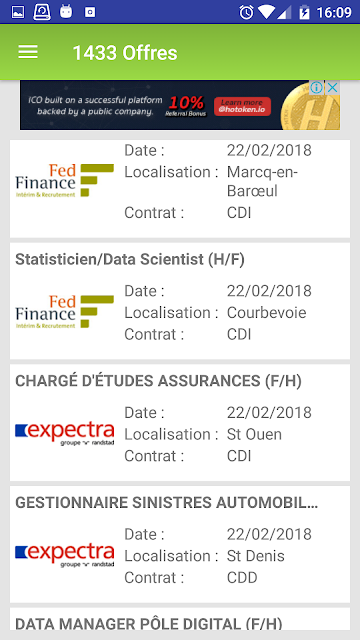Viewport: 360px width, 640px height.
Task: Tap the Wi-Fi status icon
Action: [x=267, y=12]
